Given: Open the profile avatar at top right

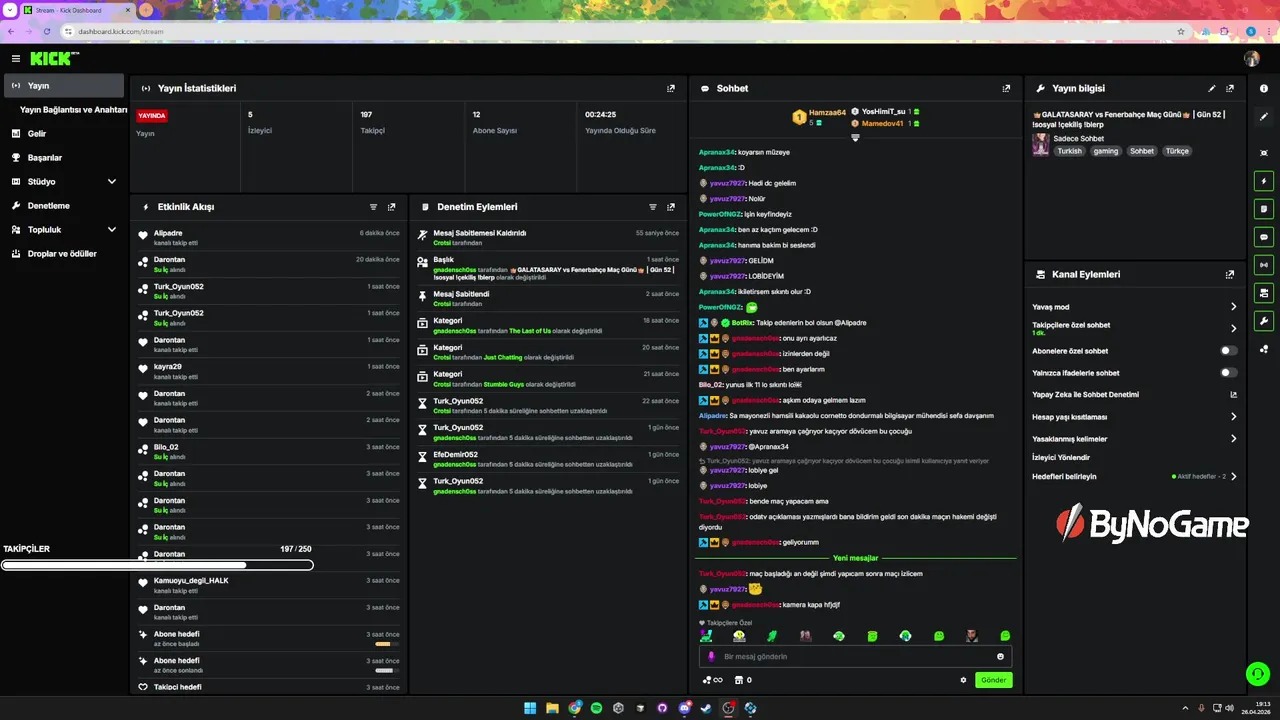Looking at the screenshot, I should point(1252,59).
